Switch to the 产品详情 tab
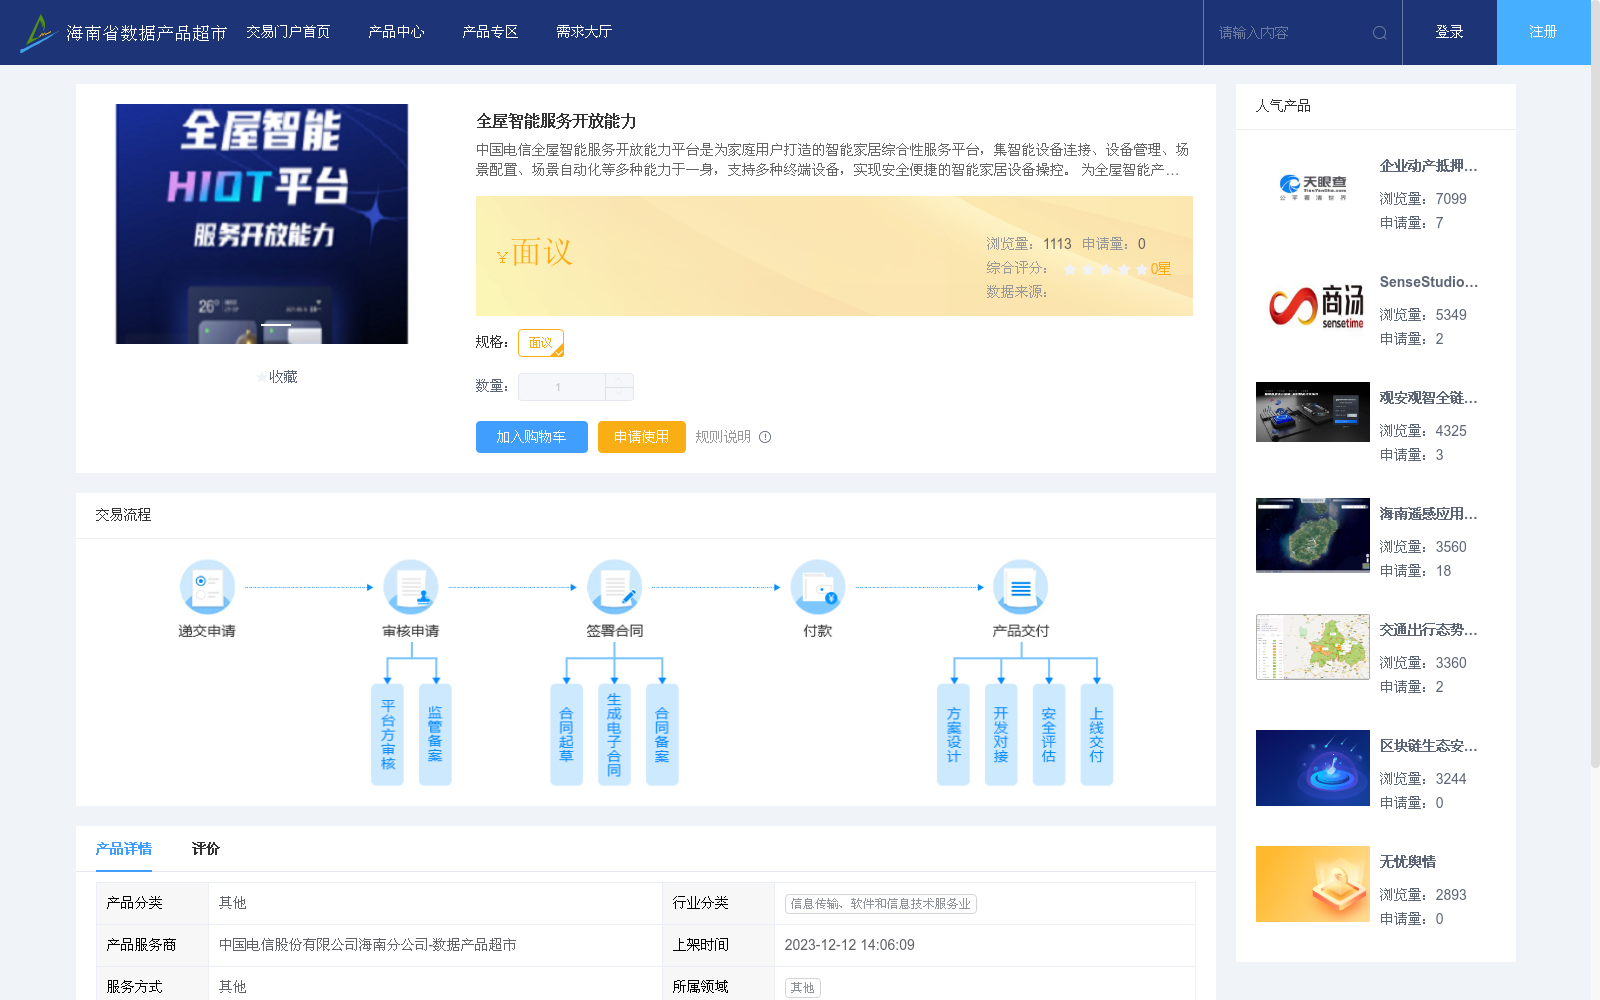Viewport: 1600px width, 1000px height. [124, 849]
